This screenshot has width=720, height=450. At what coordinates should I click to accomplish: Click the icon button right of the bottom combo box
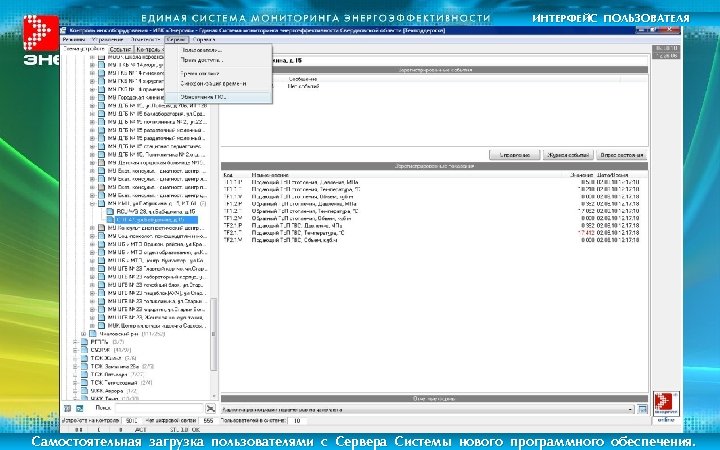click(x=642, y=409)
